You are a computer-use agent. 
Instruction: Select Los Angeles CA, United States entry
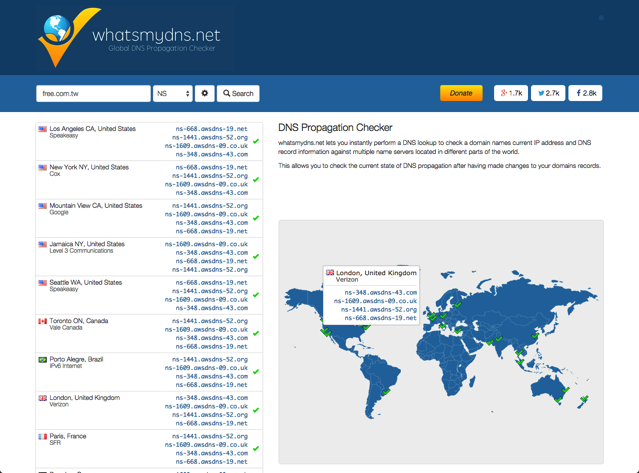149,141
